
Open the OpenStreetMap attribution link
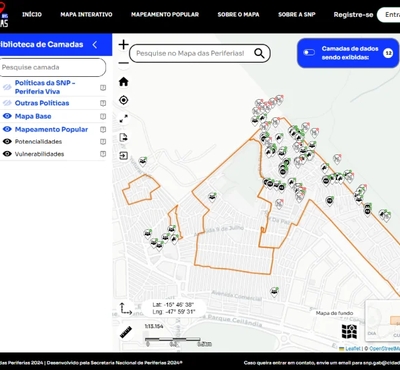384,348
